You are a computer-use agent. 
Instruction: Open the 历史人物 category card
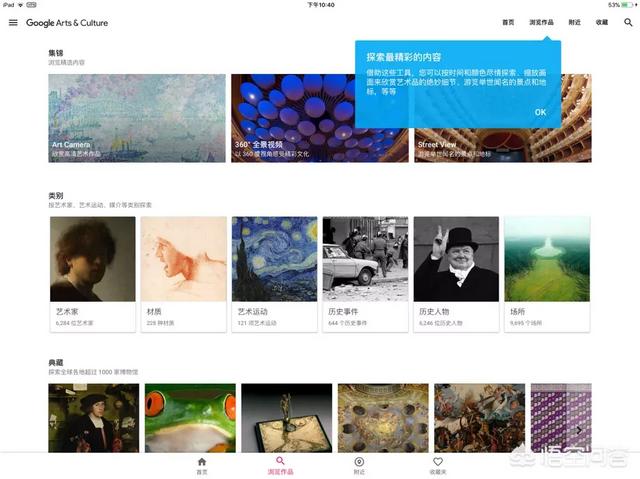point(456,274)
